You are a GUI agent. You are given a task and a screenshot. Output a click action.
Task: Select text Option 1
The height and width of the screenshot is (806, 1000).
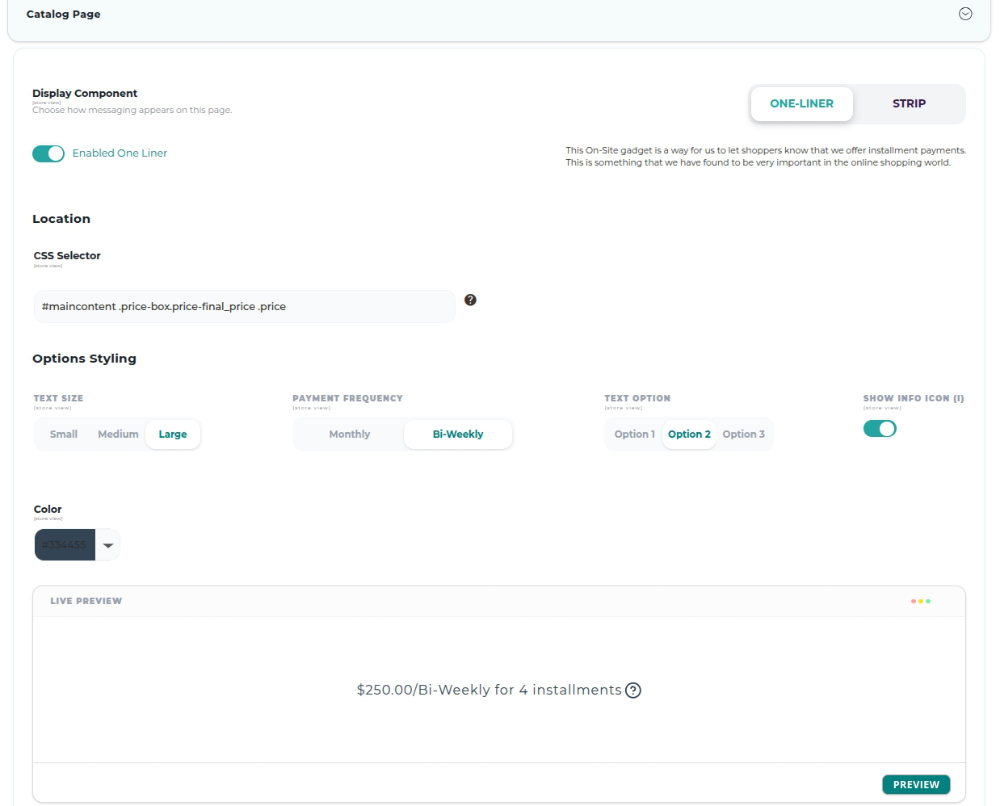tap(635, 434)
